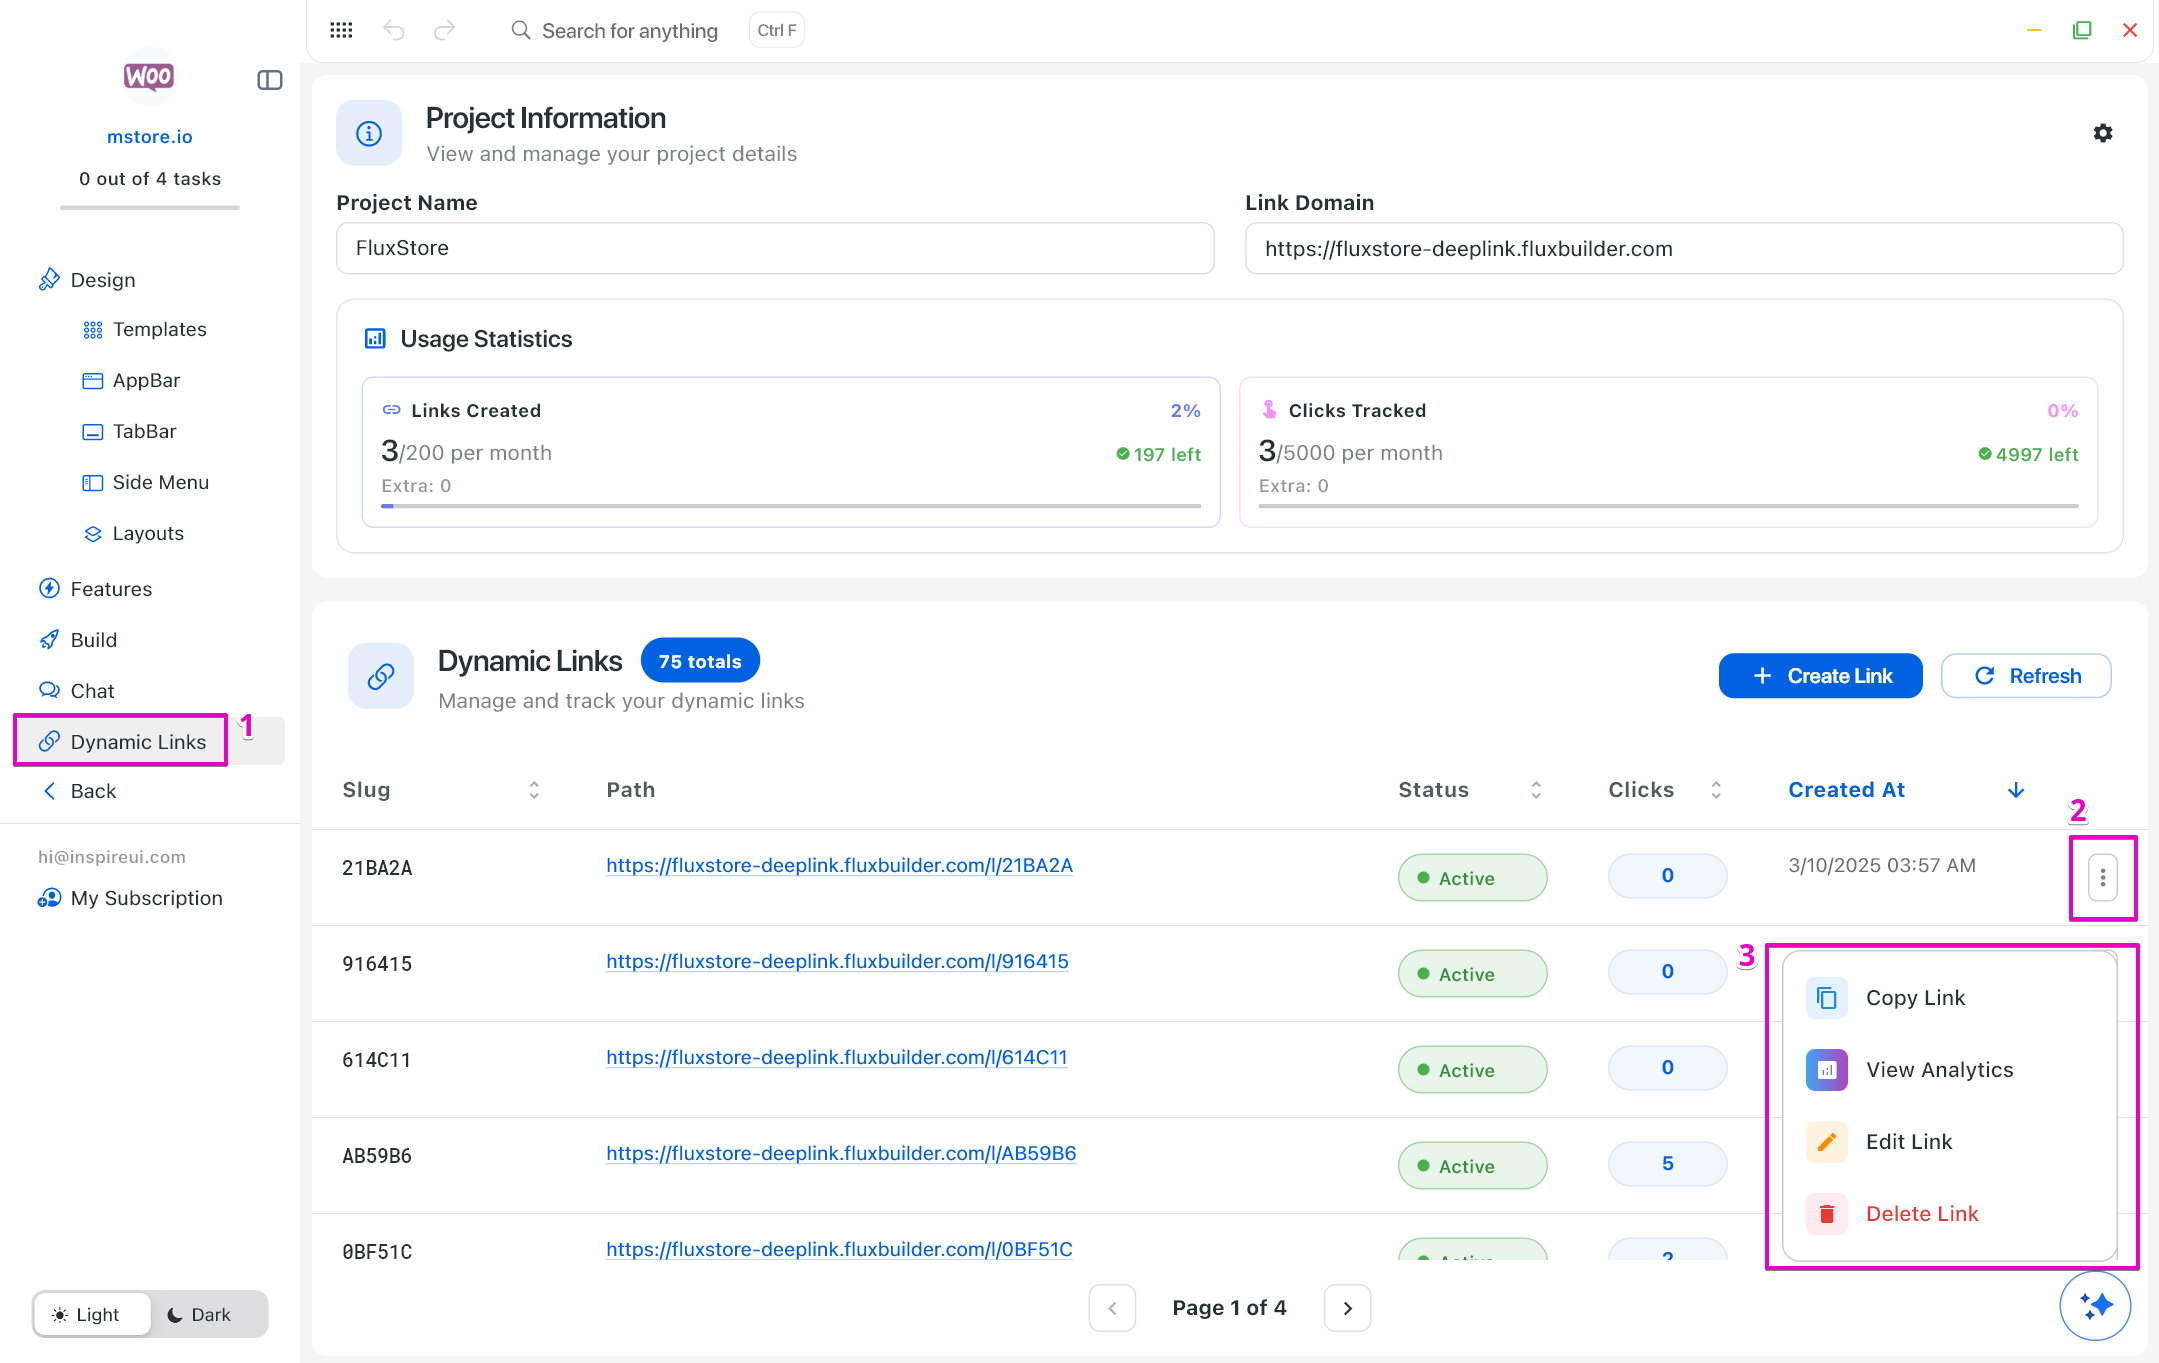Open the AB59B6 deeplink URL
The width and height of the screenshot is (2159, 1363).
click(840, 1153)
